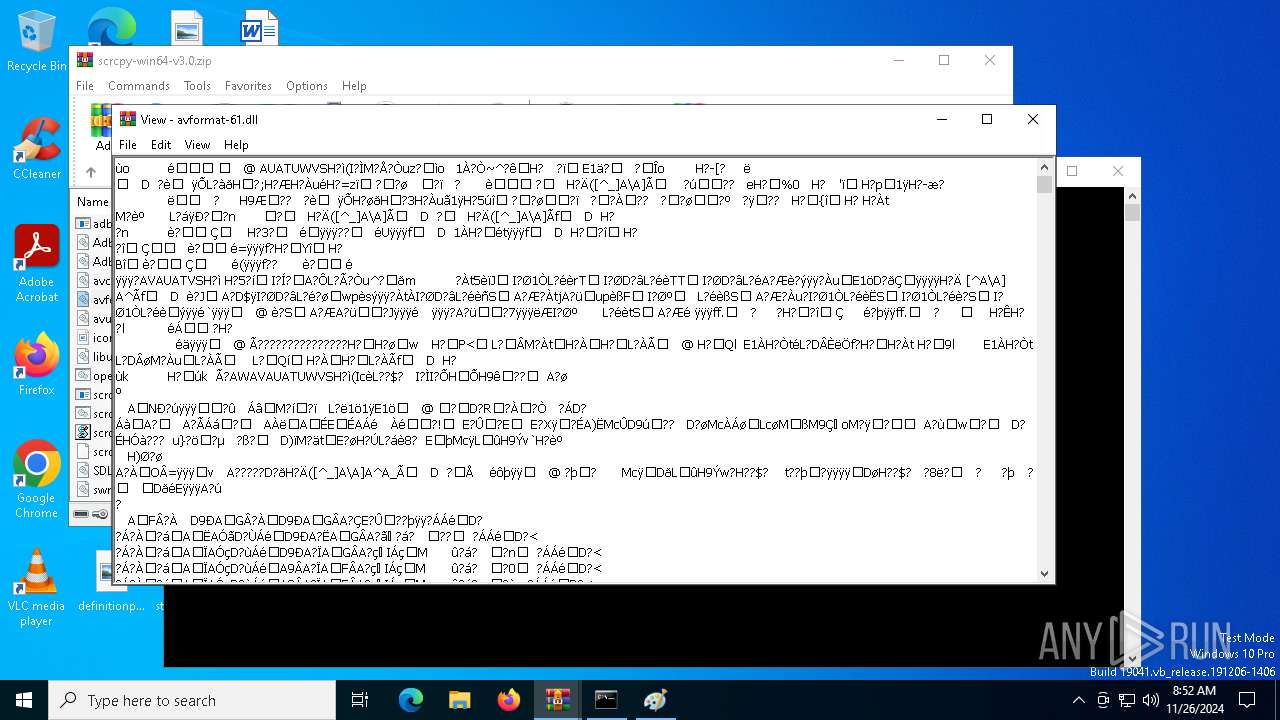Open the Edit menu in the View window

pos(161,145)
